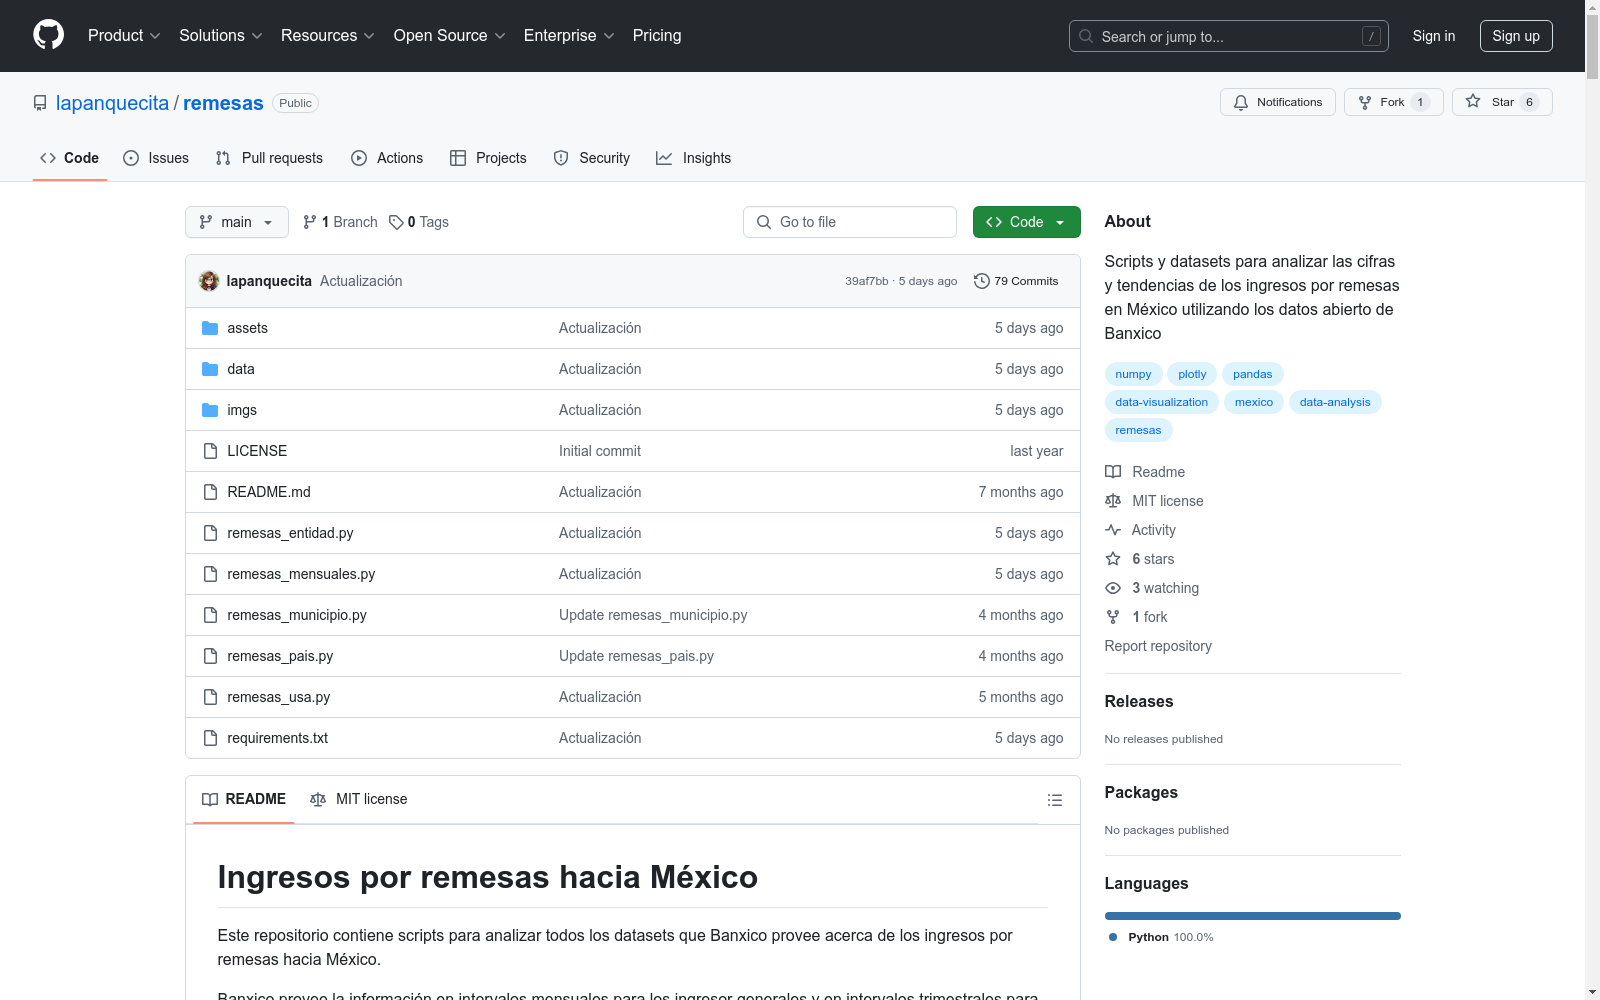The image size is (1600, 1000).
Task: Click the imgs folder icon
Action: pyautogui.click(x=210, y=410)
